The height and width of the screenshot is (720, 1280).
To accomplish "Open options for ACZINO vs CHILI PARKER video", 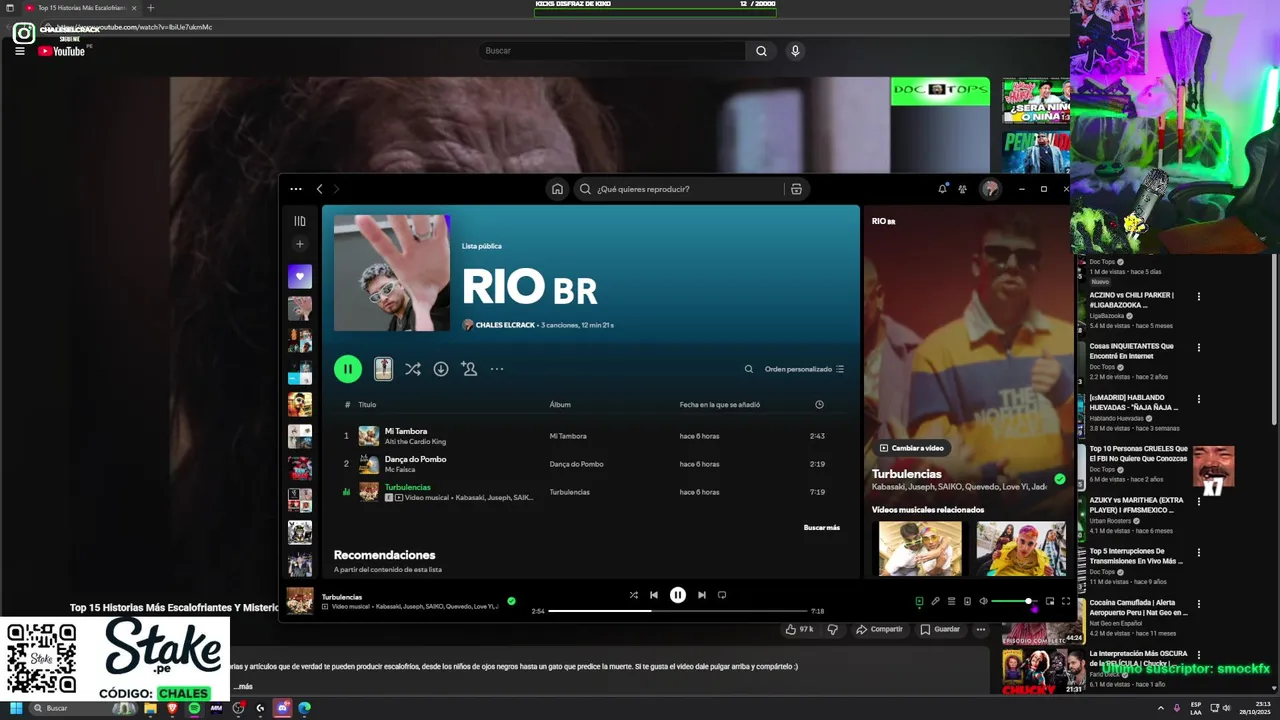I will pyautogui.click(x=1199, y=296).
